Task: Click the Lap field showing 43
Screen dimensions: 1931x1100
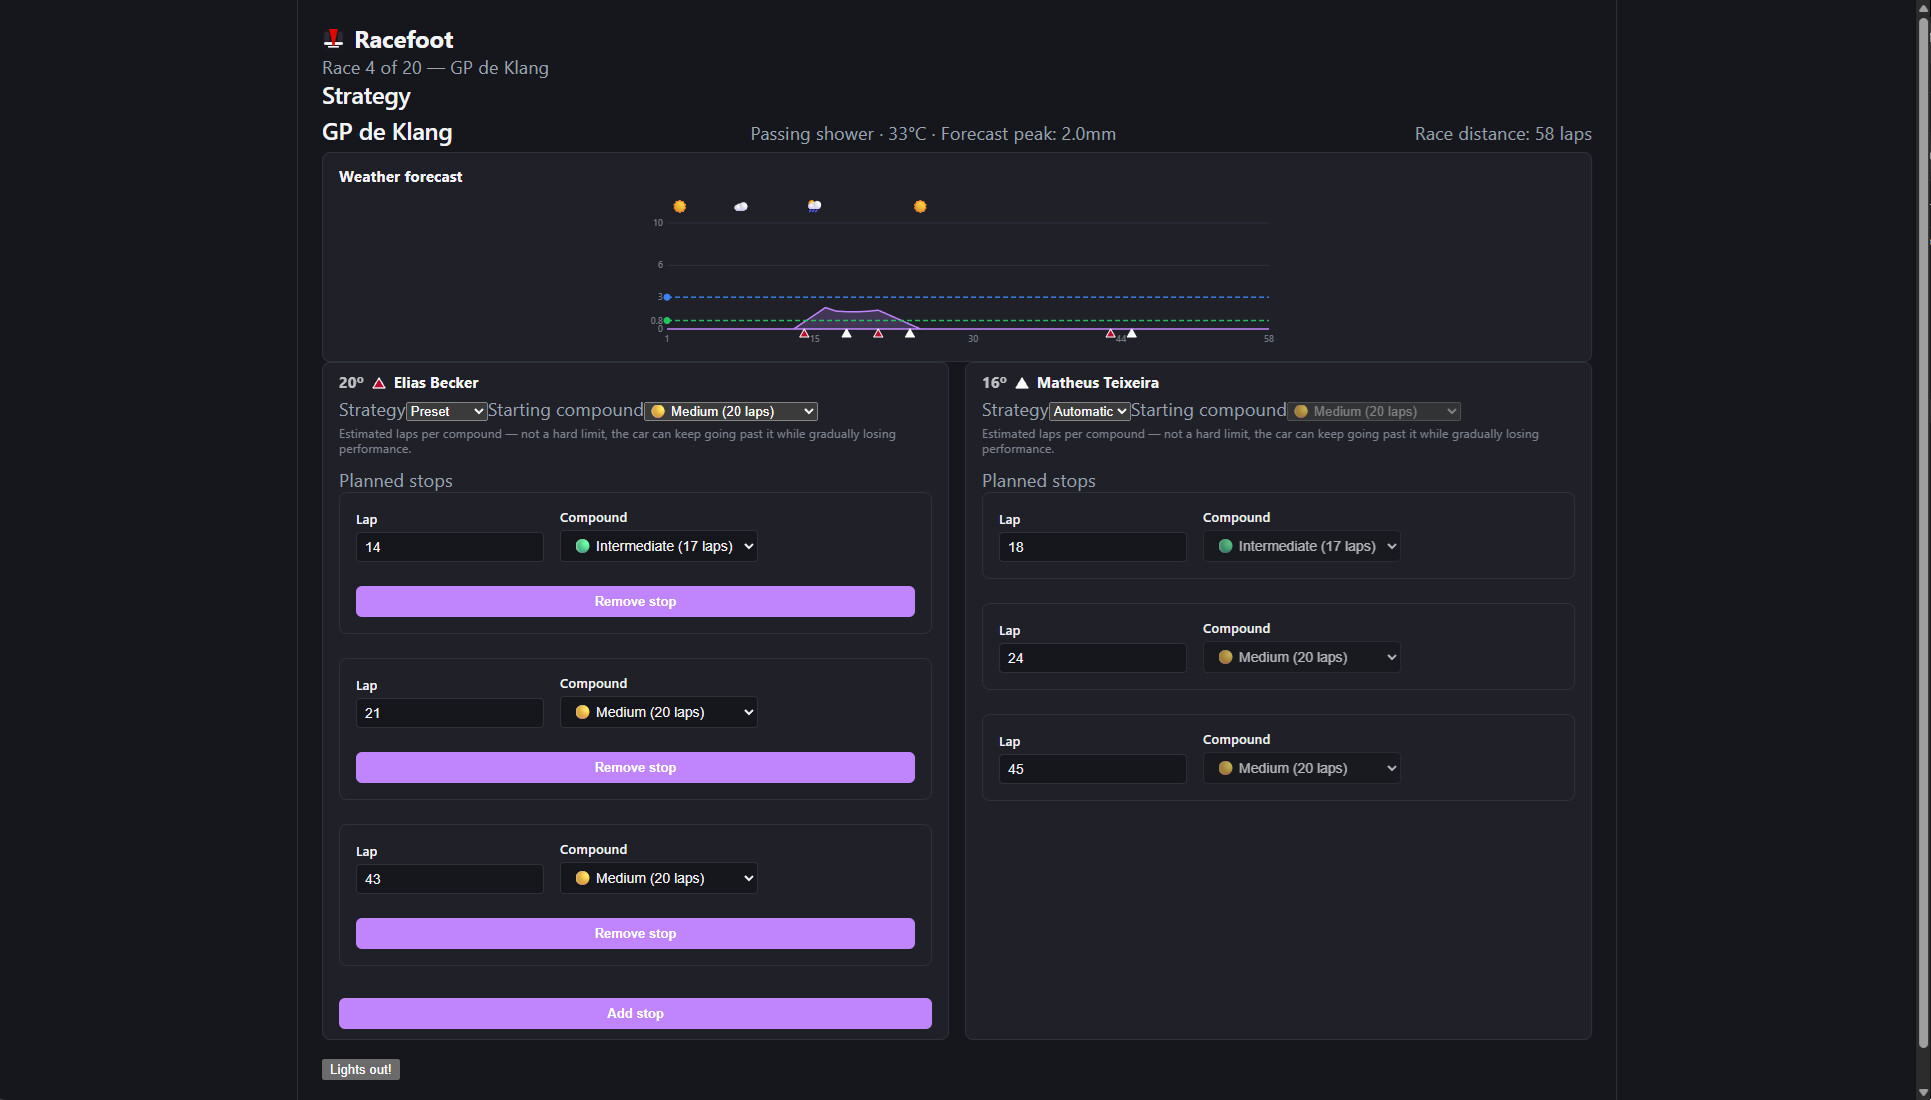Action: click(x=450, y=879)
